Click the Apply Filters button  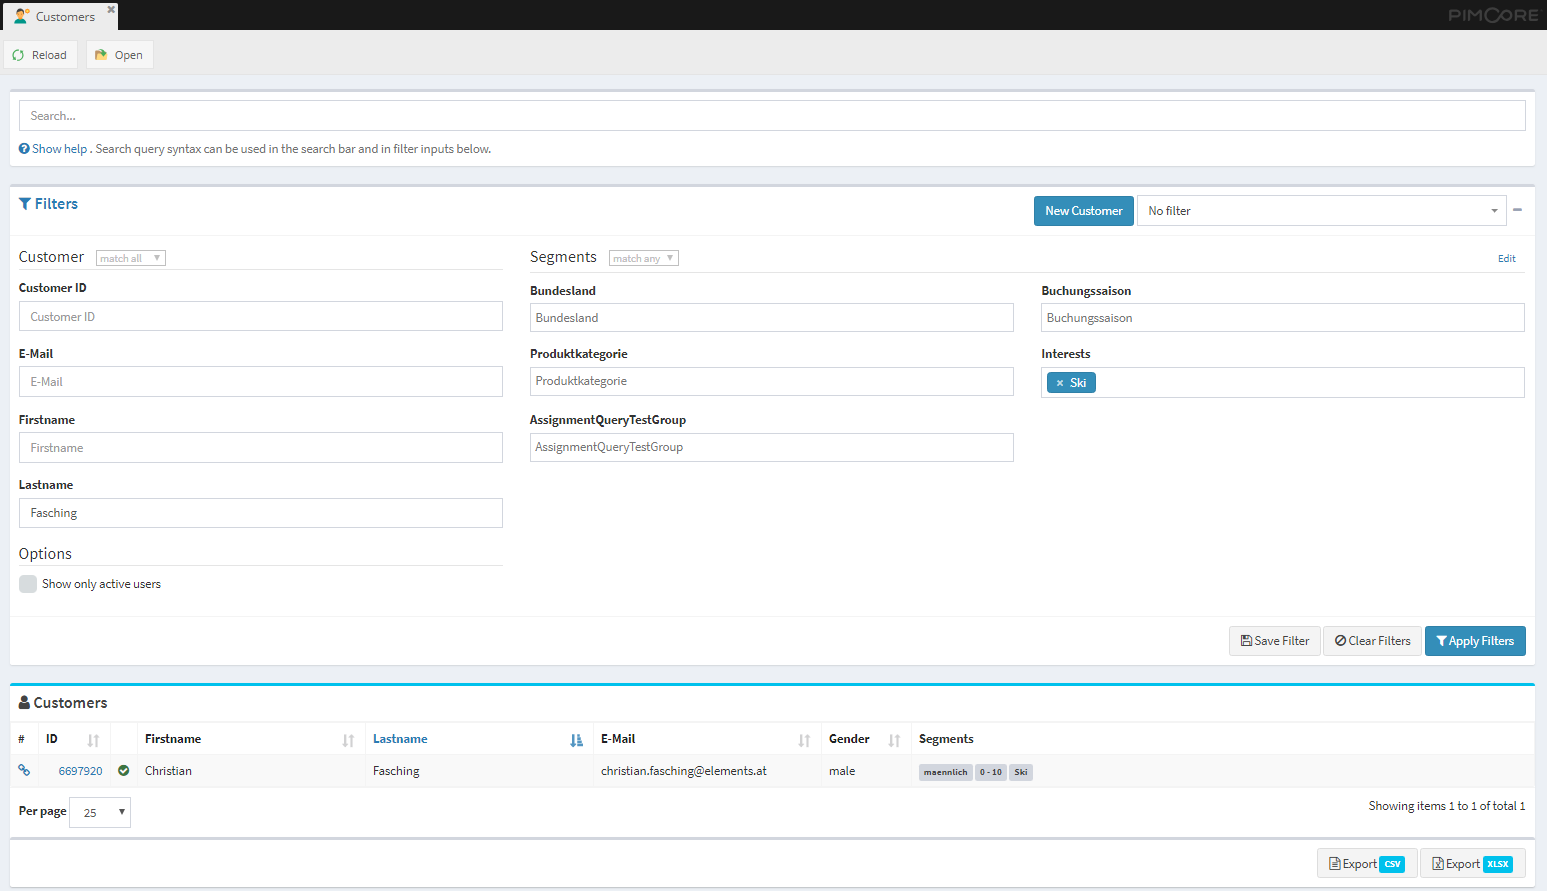pos(1474,641)
